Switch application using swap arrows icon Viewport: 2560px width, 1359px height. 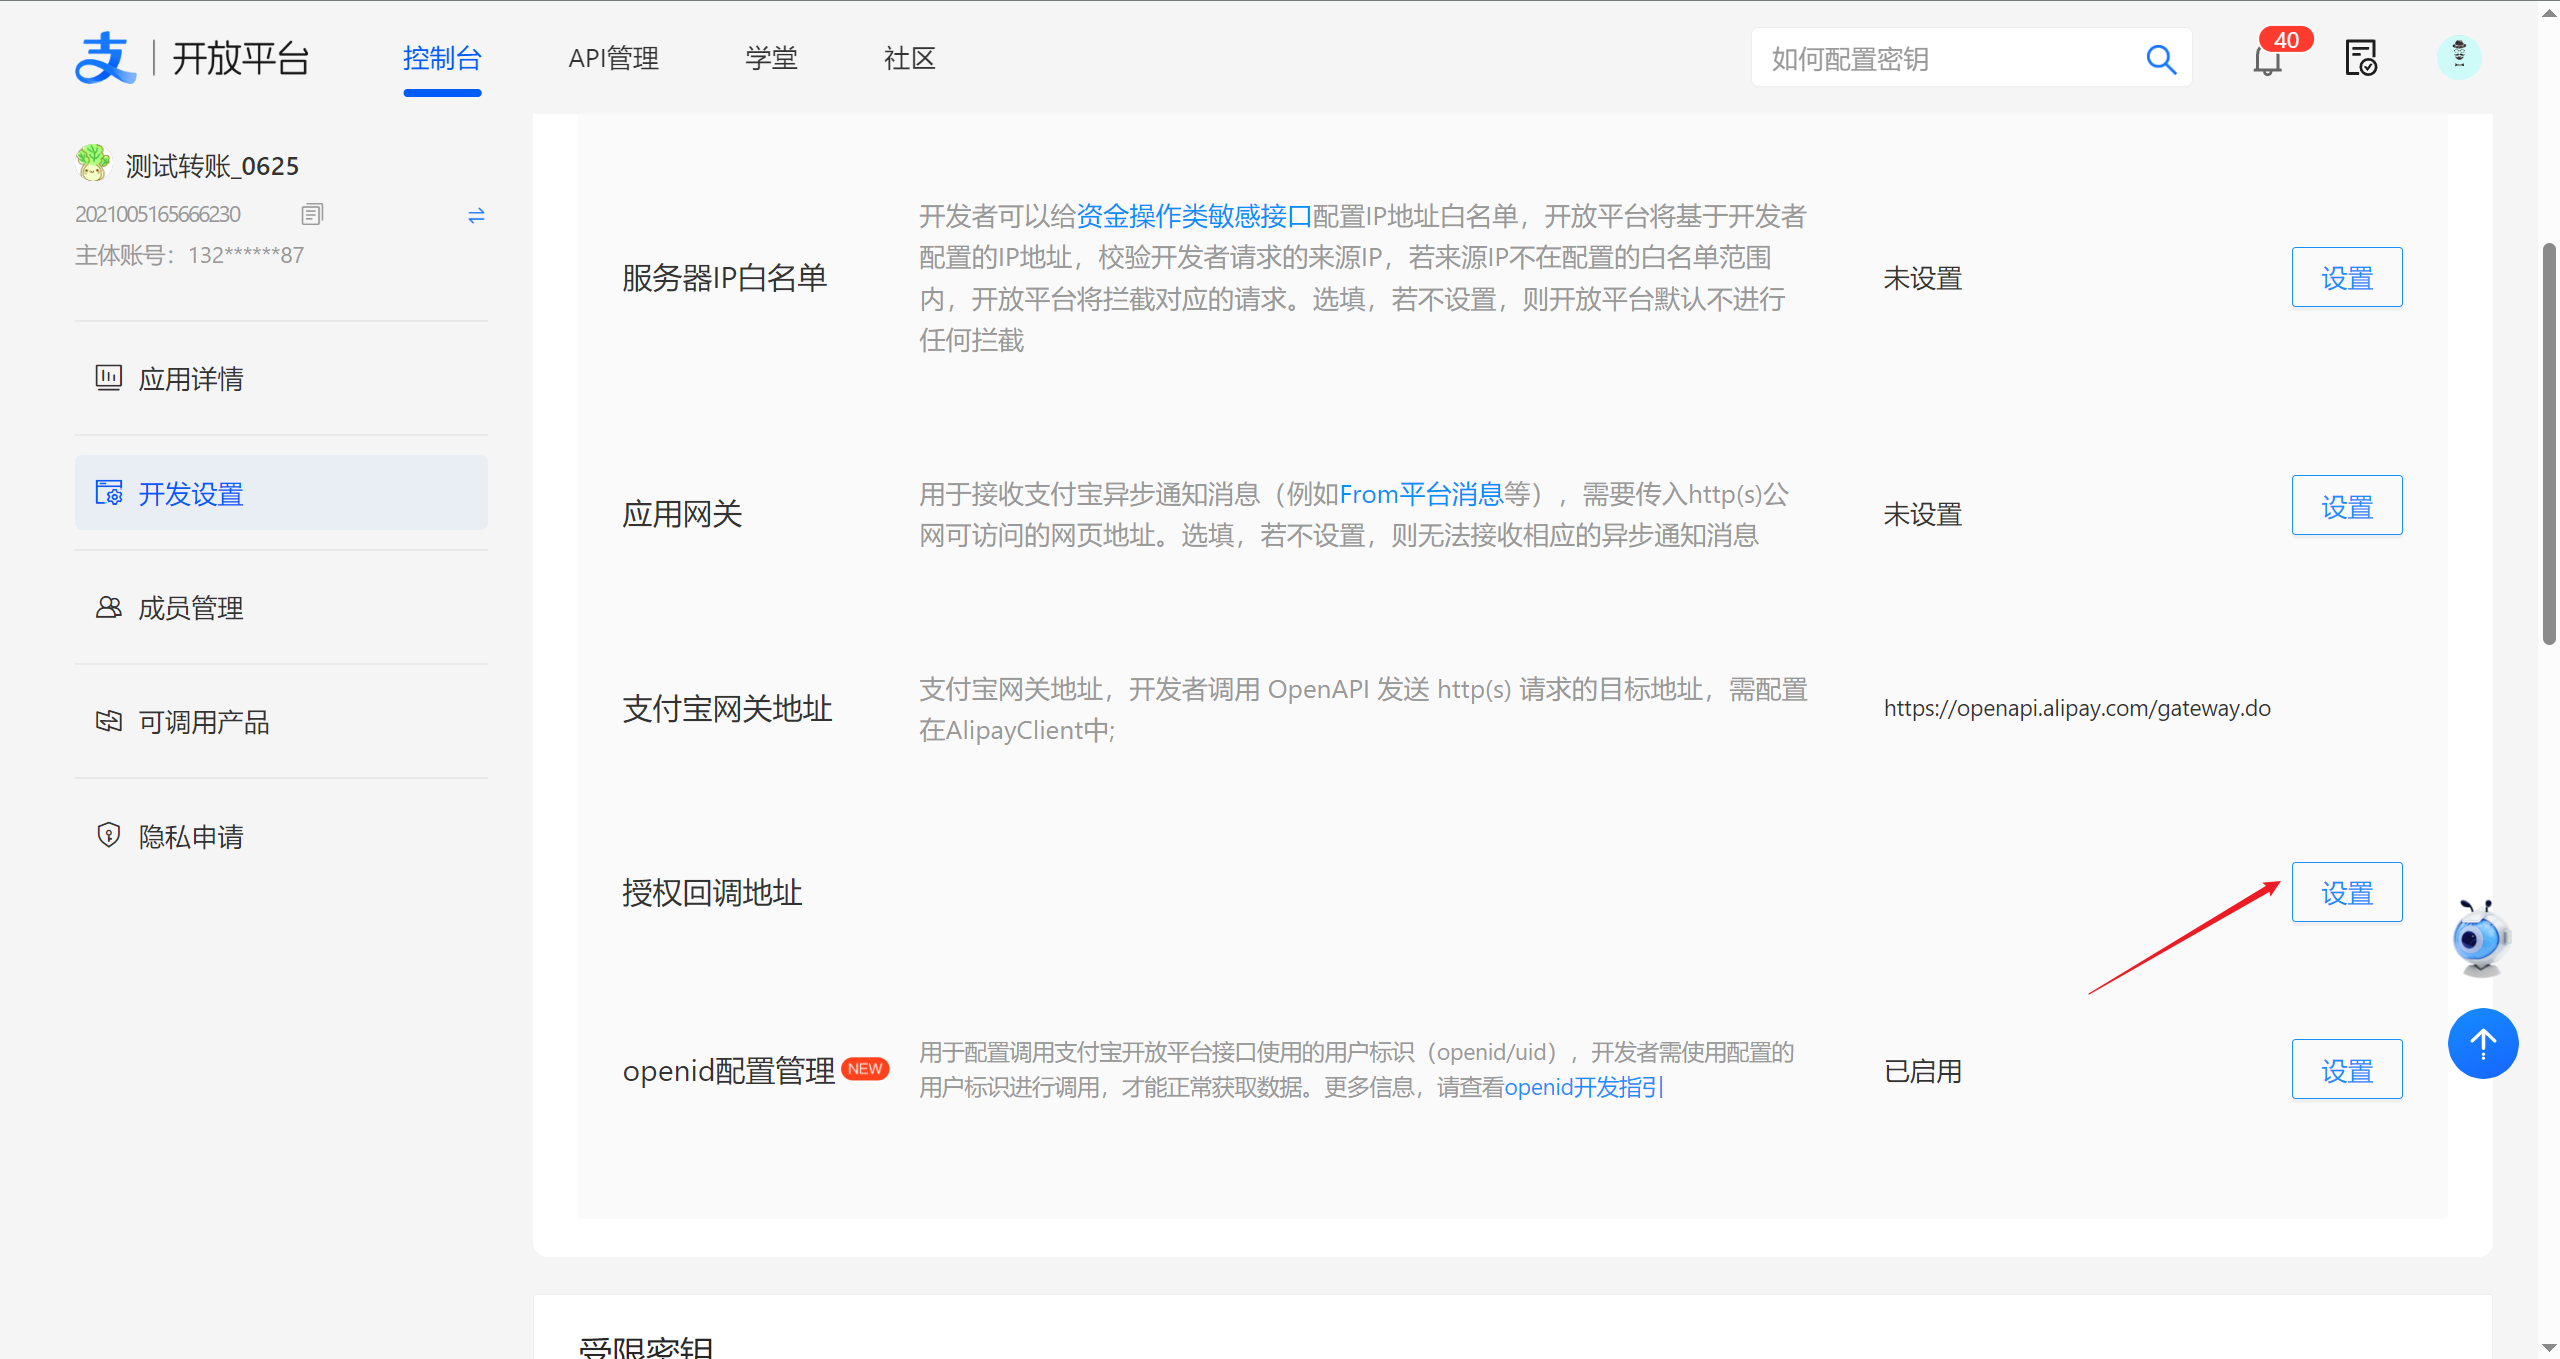tap(476, 215)
